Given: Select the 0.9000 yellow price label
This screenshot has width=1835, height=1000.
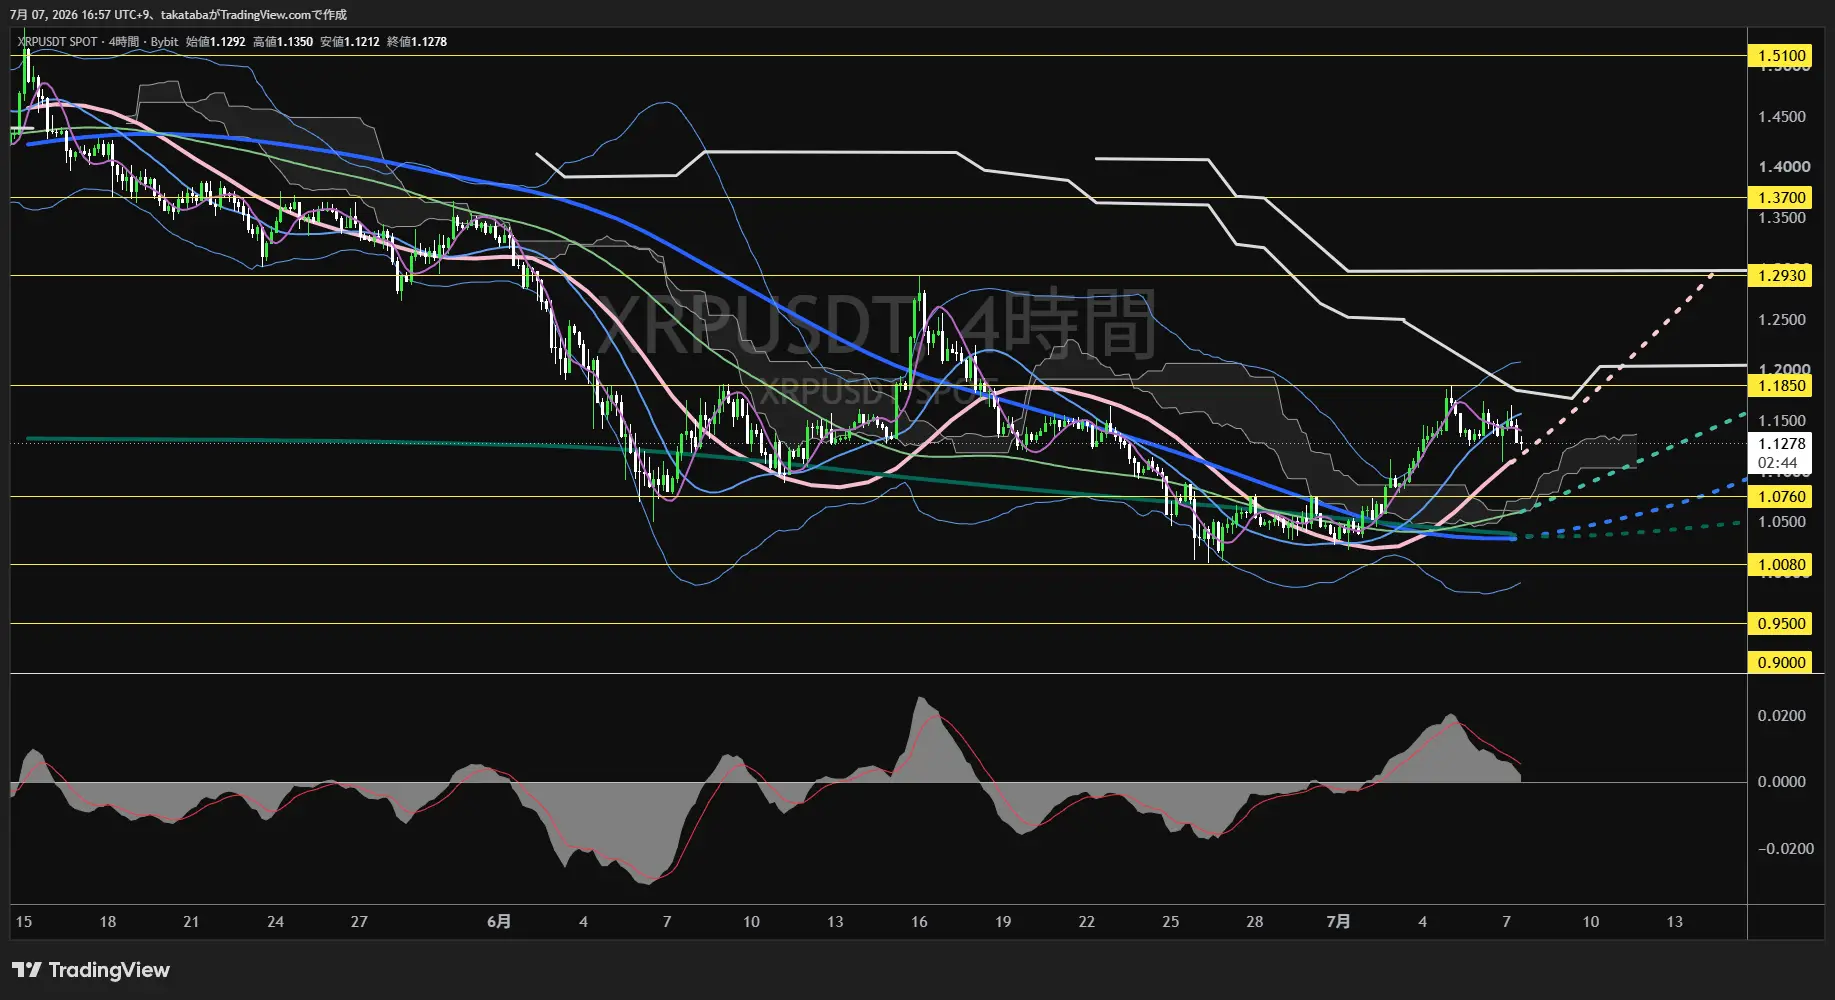Looking at the screenshot, I should pos(1781,663).
